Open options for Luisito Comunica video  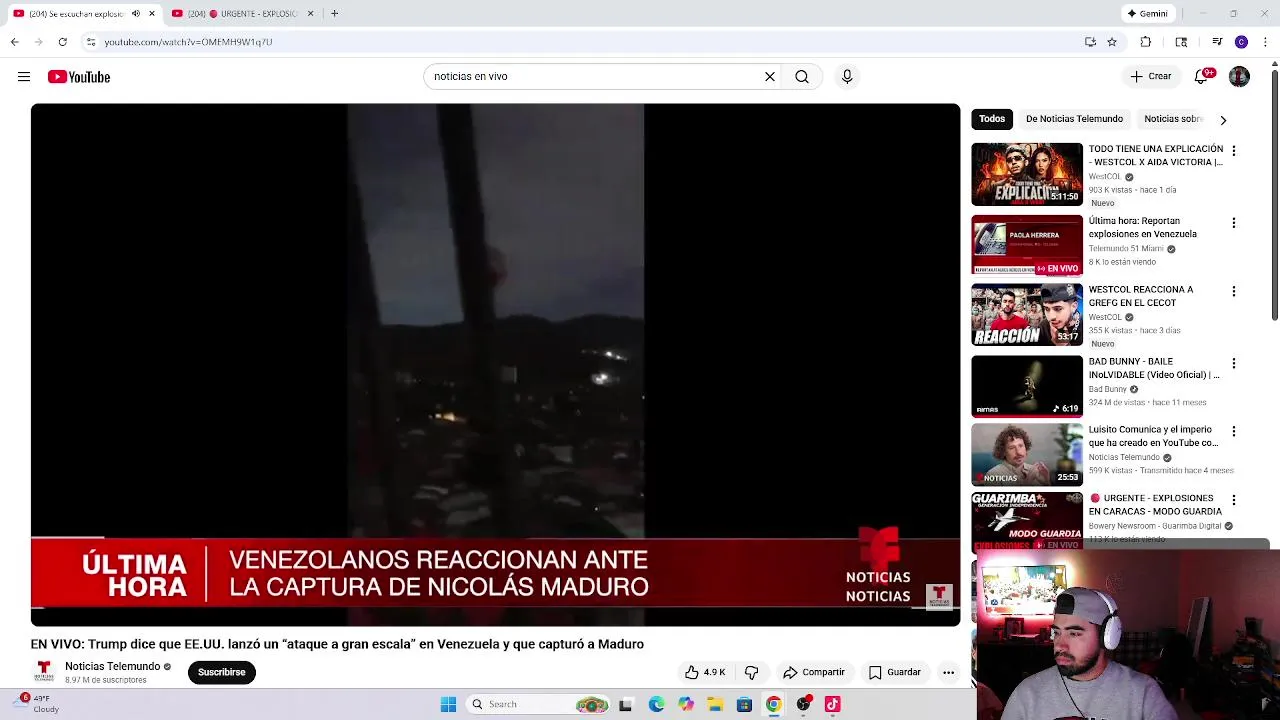(1233, 431)
